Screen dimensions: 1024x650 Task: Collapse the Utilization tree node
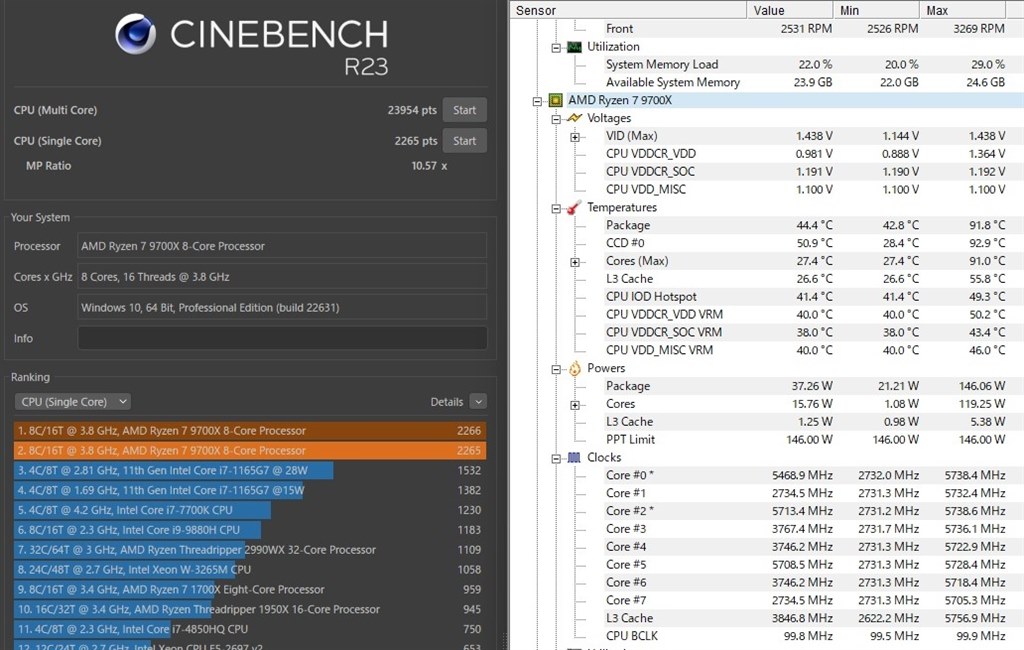click(556, 48)
